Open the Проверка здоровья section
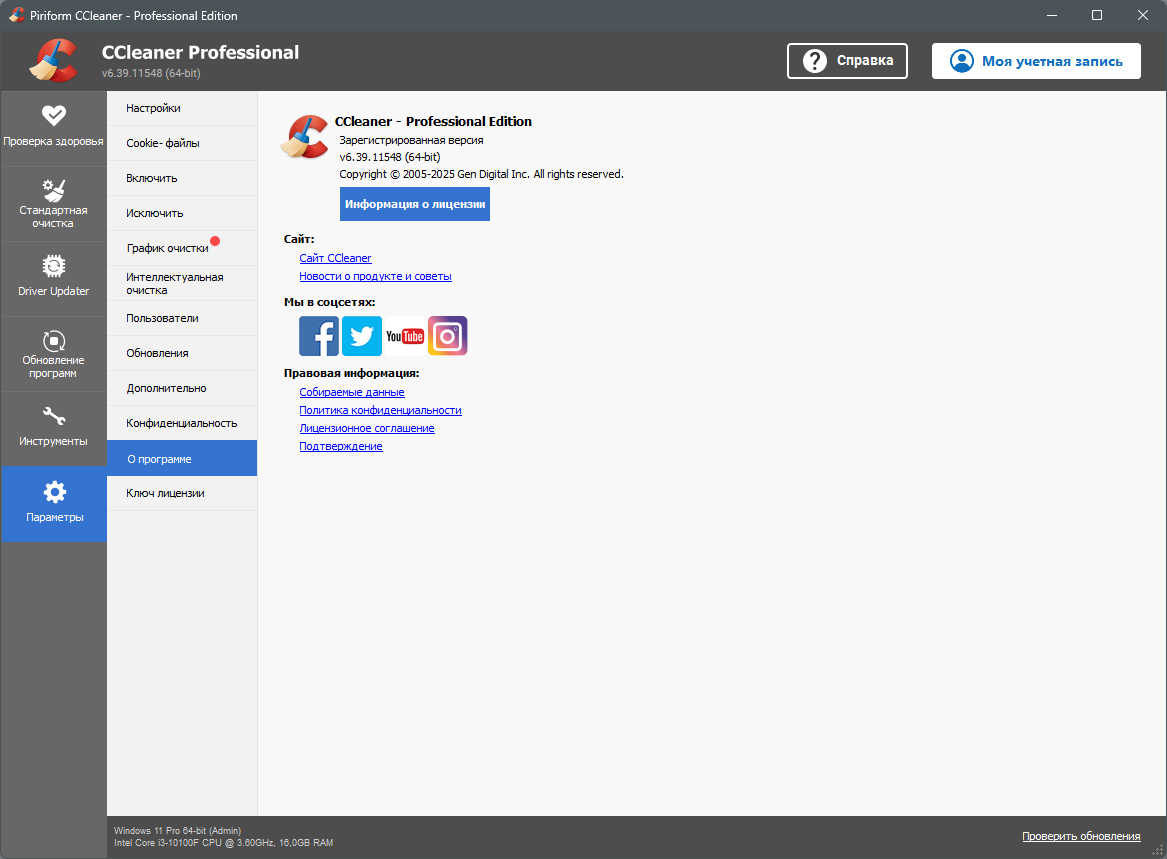 click(54, 128)
